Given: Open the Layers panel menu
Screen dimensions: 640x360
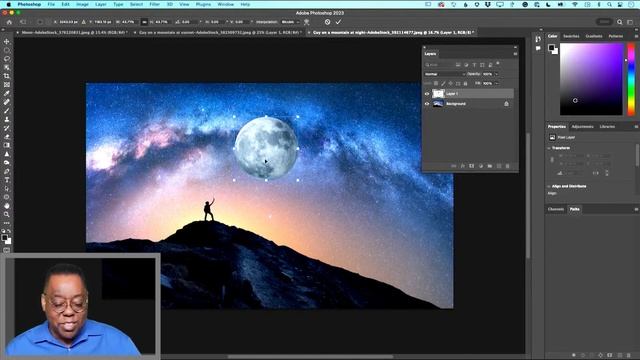Looking at the screenshot, I should pyautogui.click(x=515, y=53).
